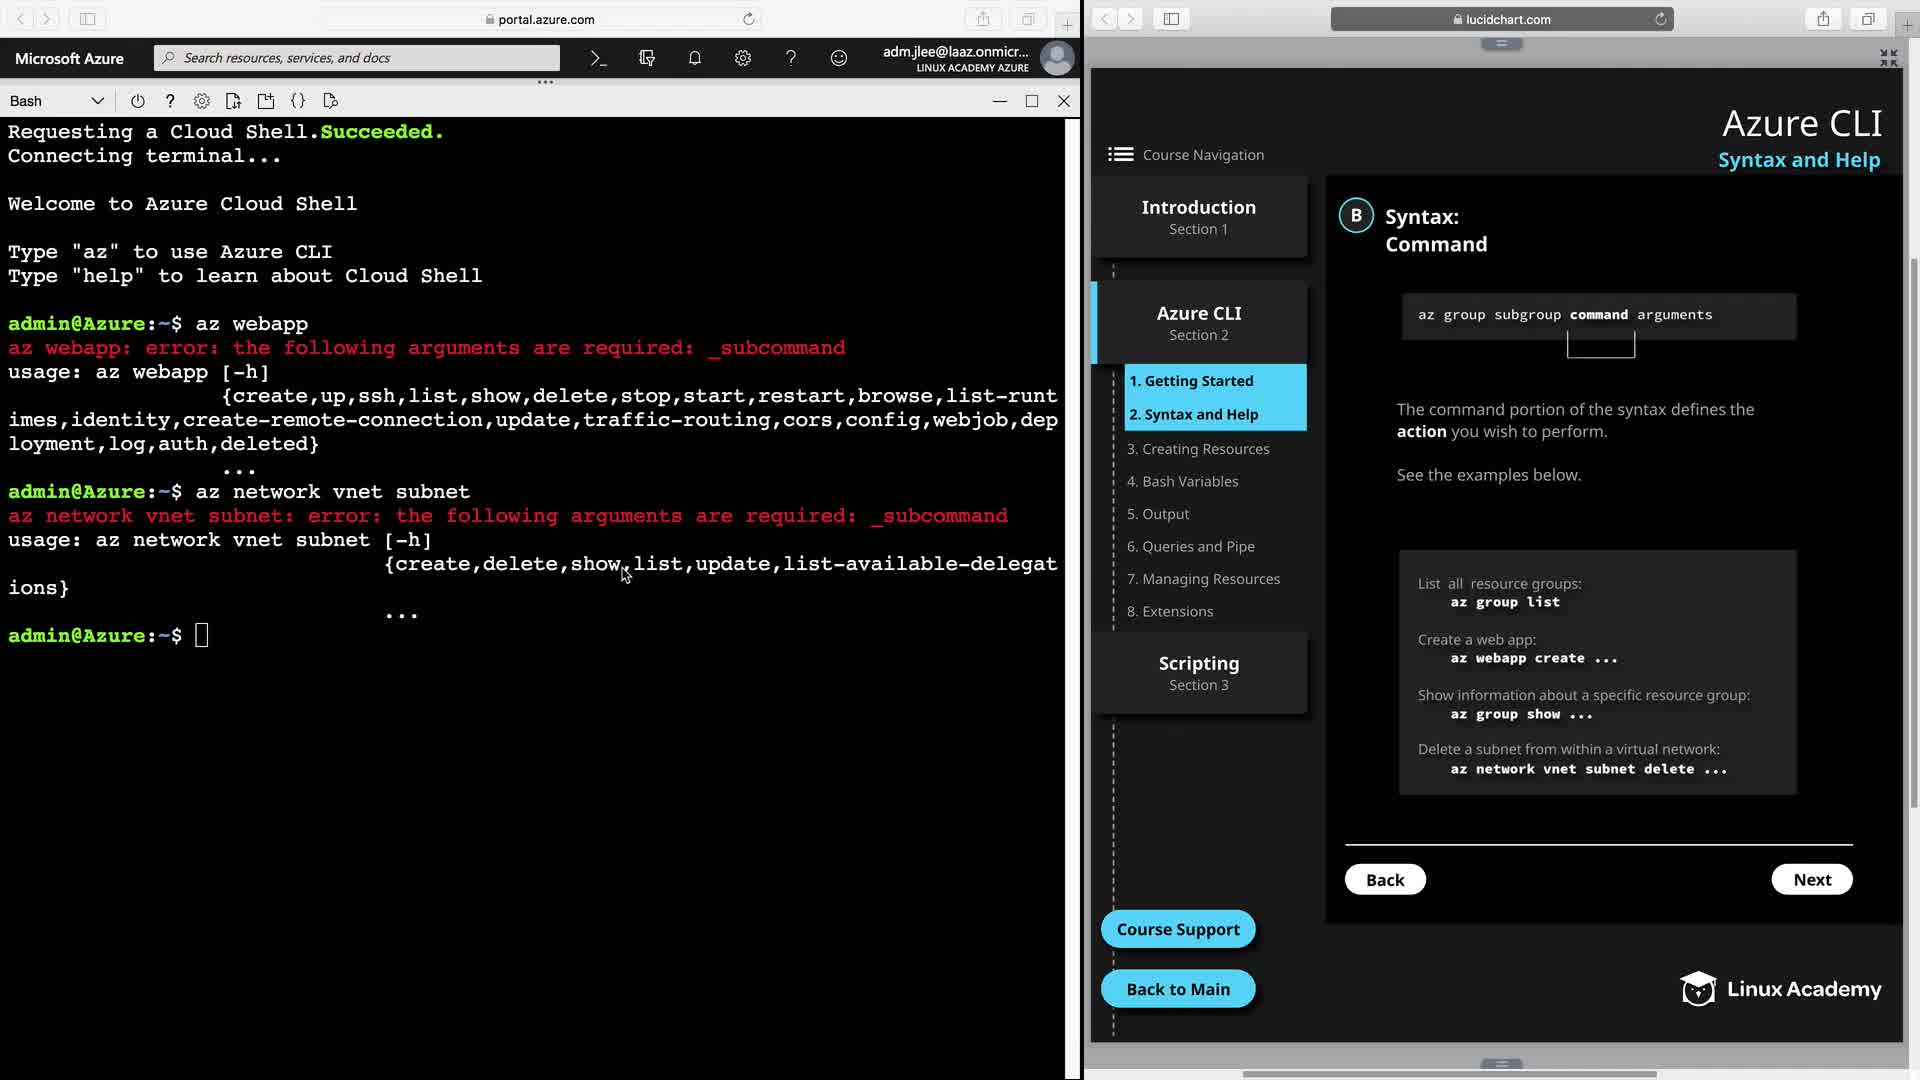Click the Azure search resources field
1920x1080 pixels.
(x=357, y=58)
